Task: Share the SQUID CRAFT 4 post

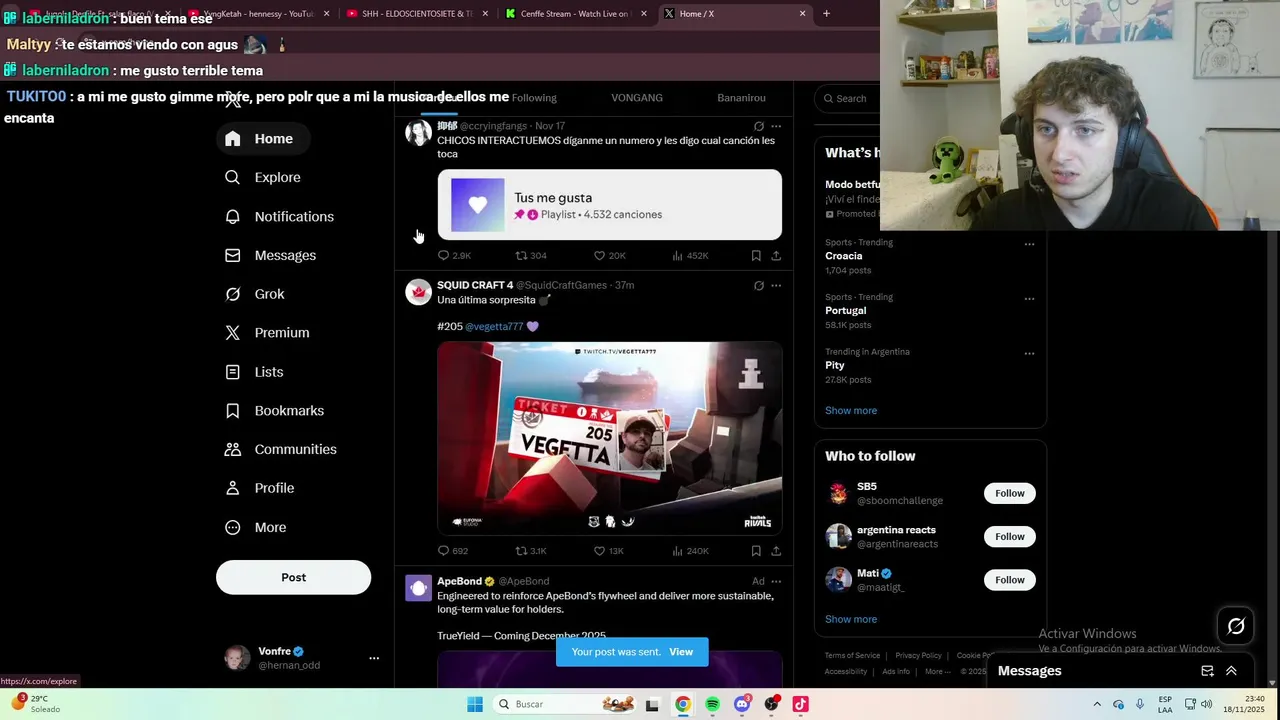Action: click(x=776, y=551)
